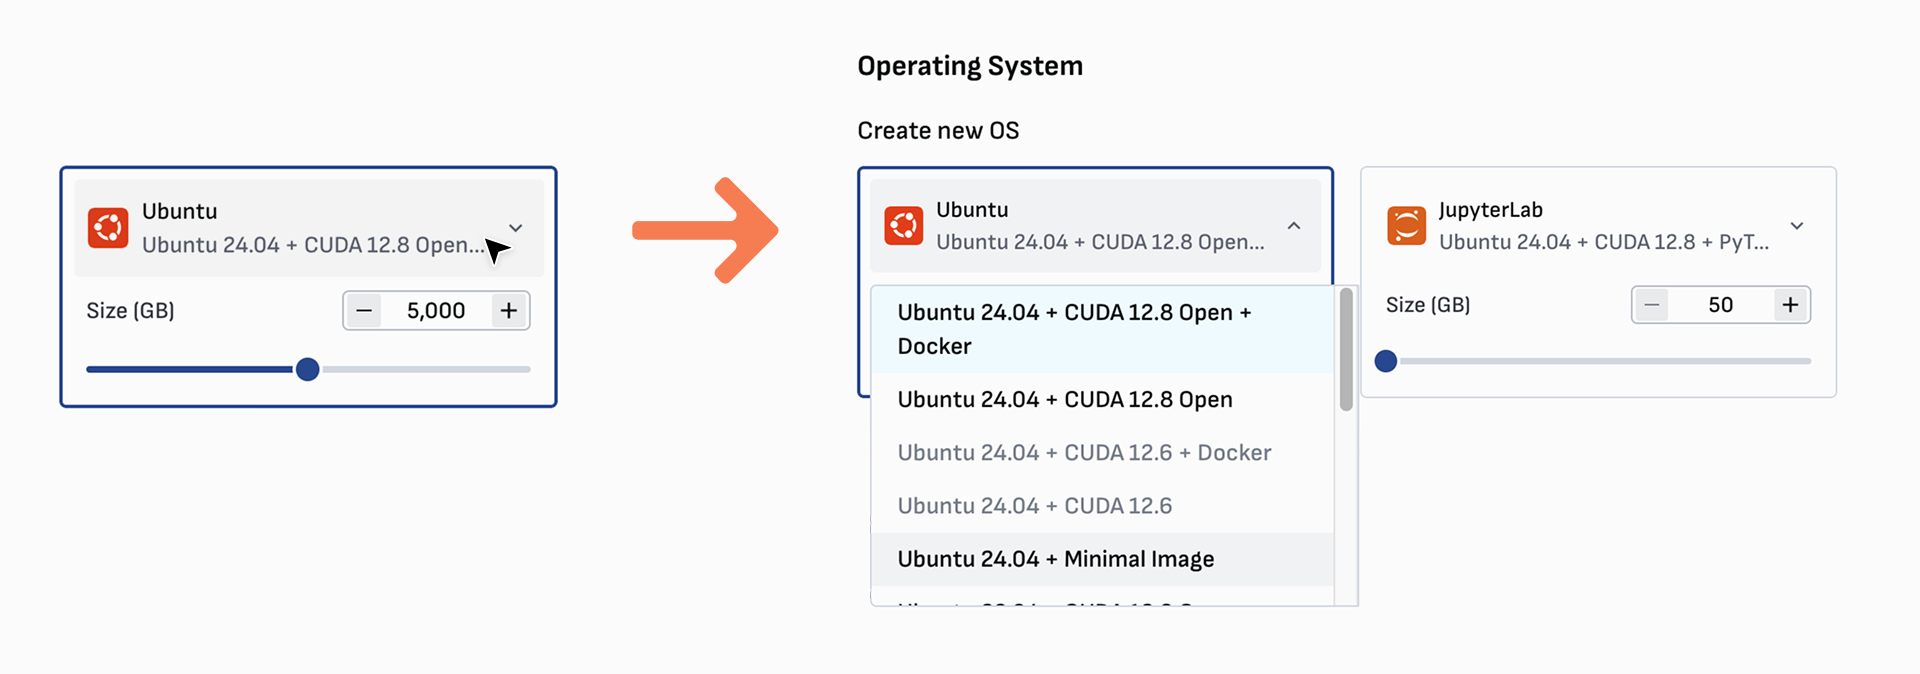Click the Ubuntu logo in the open dropdown header
1920x674 pixels.
[904, 226]
